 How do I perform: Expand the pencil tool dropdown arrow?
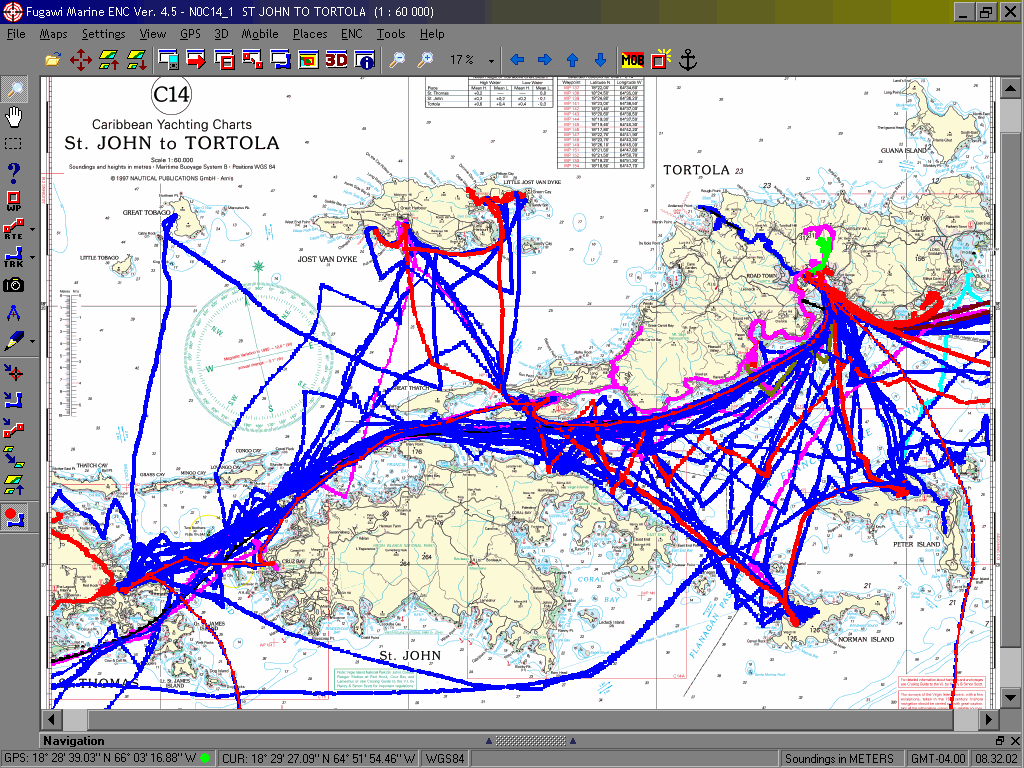click(x=32, y=341)
